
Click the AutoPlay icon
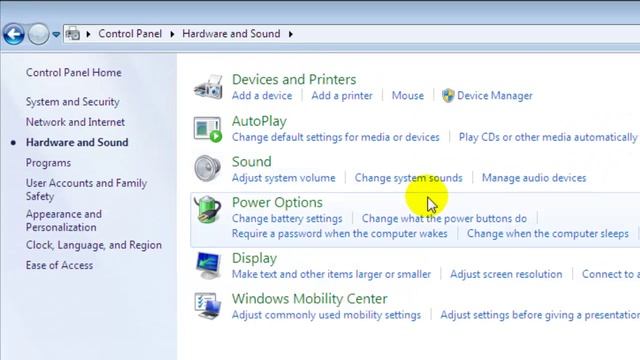click(x=208, y=129)
